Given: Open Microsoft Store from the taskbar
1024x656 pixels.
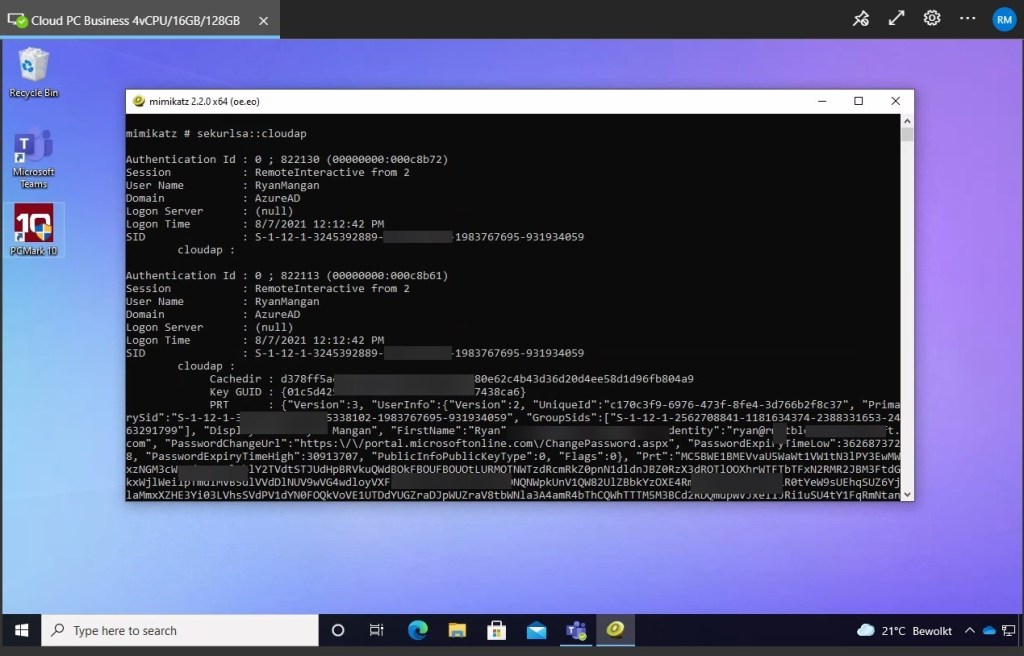Looking at the screenshot, I should pos(496,631).
